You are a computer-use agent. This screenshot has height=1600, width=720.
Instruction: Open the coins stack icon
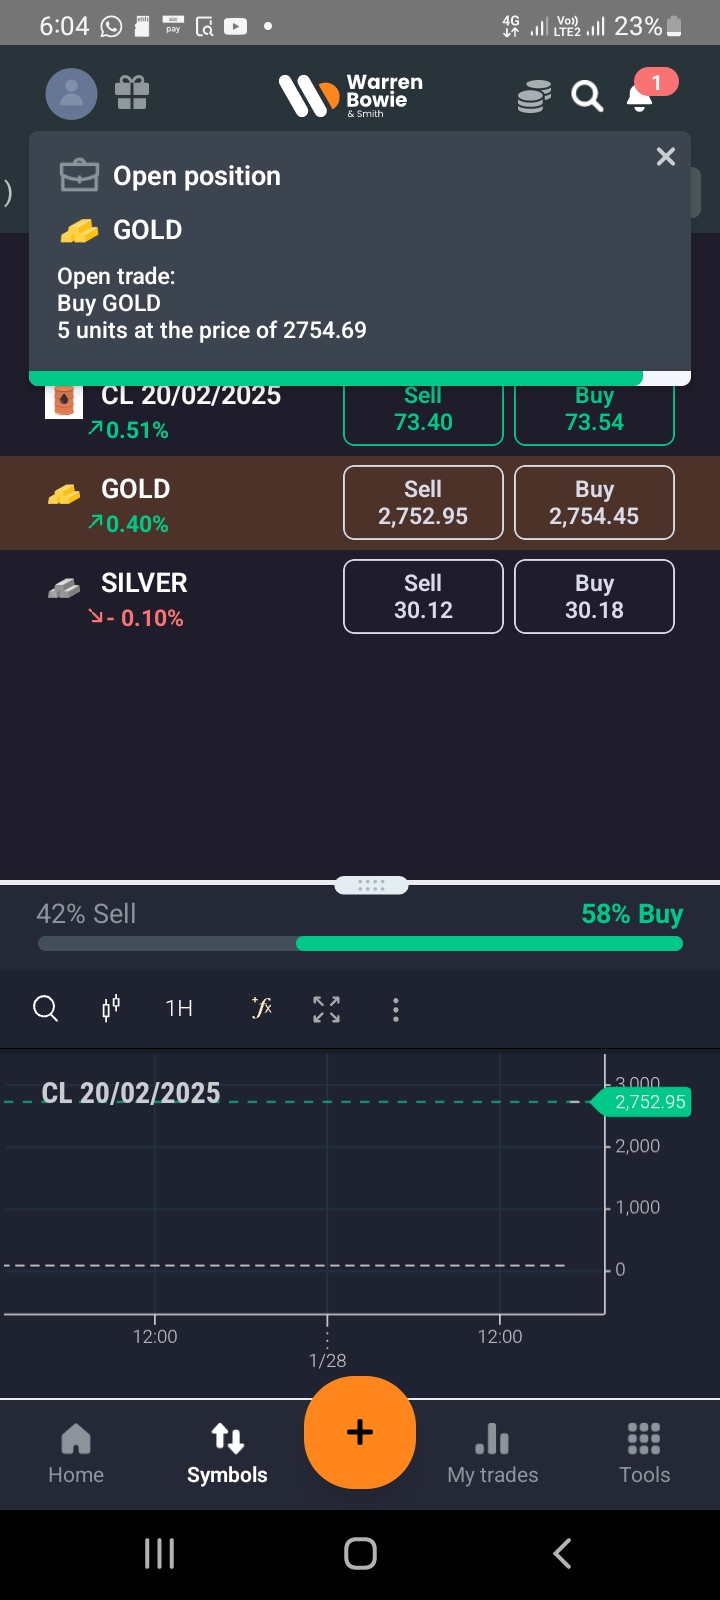coord(534,97)
